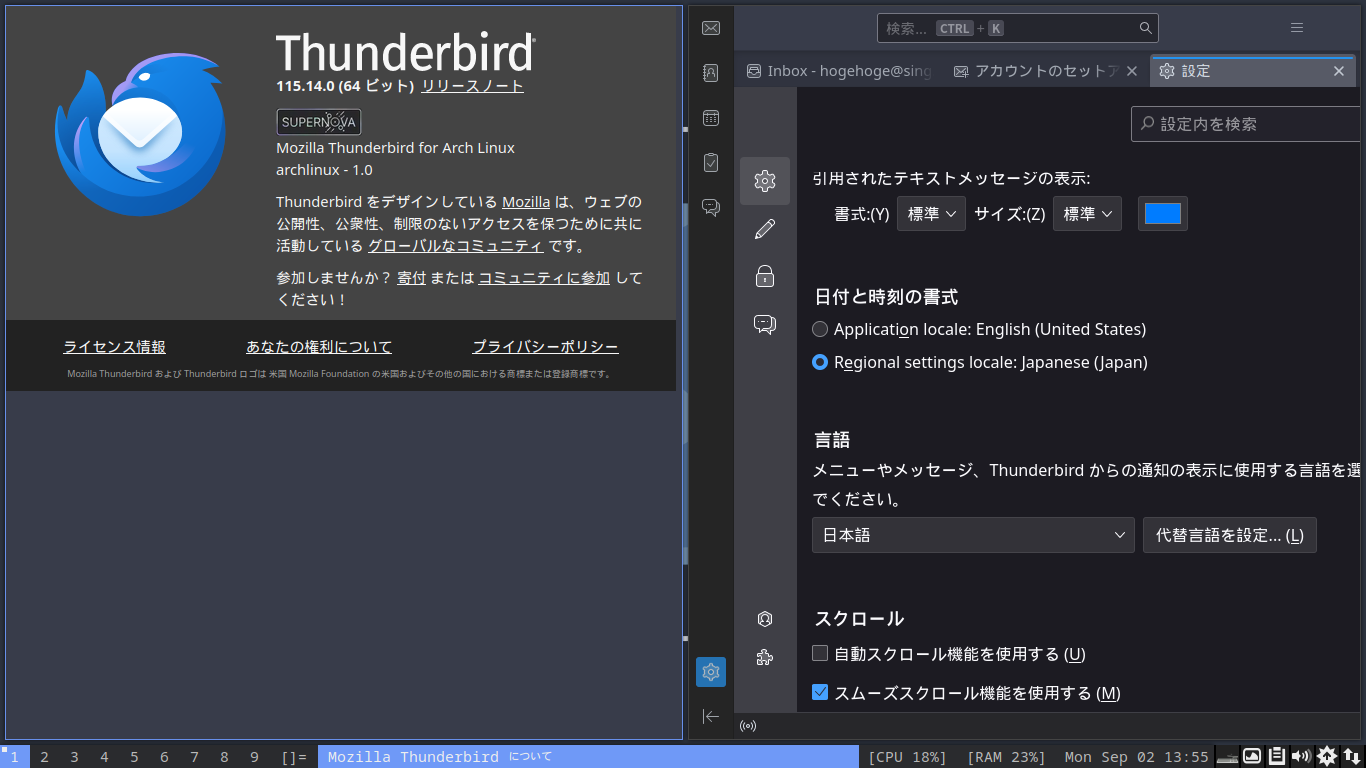This screenshot has width=1366, height=768.
Task: Open the Chat space in spaces toolbar
Action: [x=711, y=207]
